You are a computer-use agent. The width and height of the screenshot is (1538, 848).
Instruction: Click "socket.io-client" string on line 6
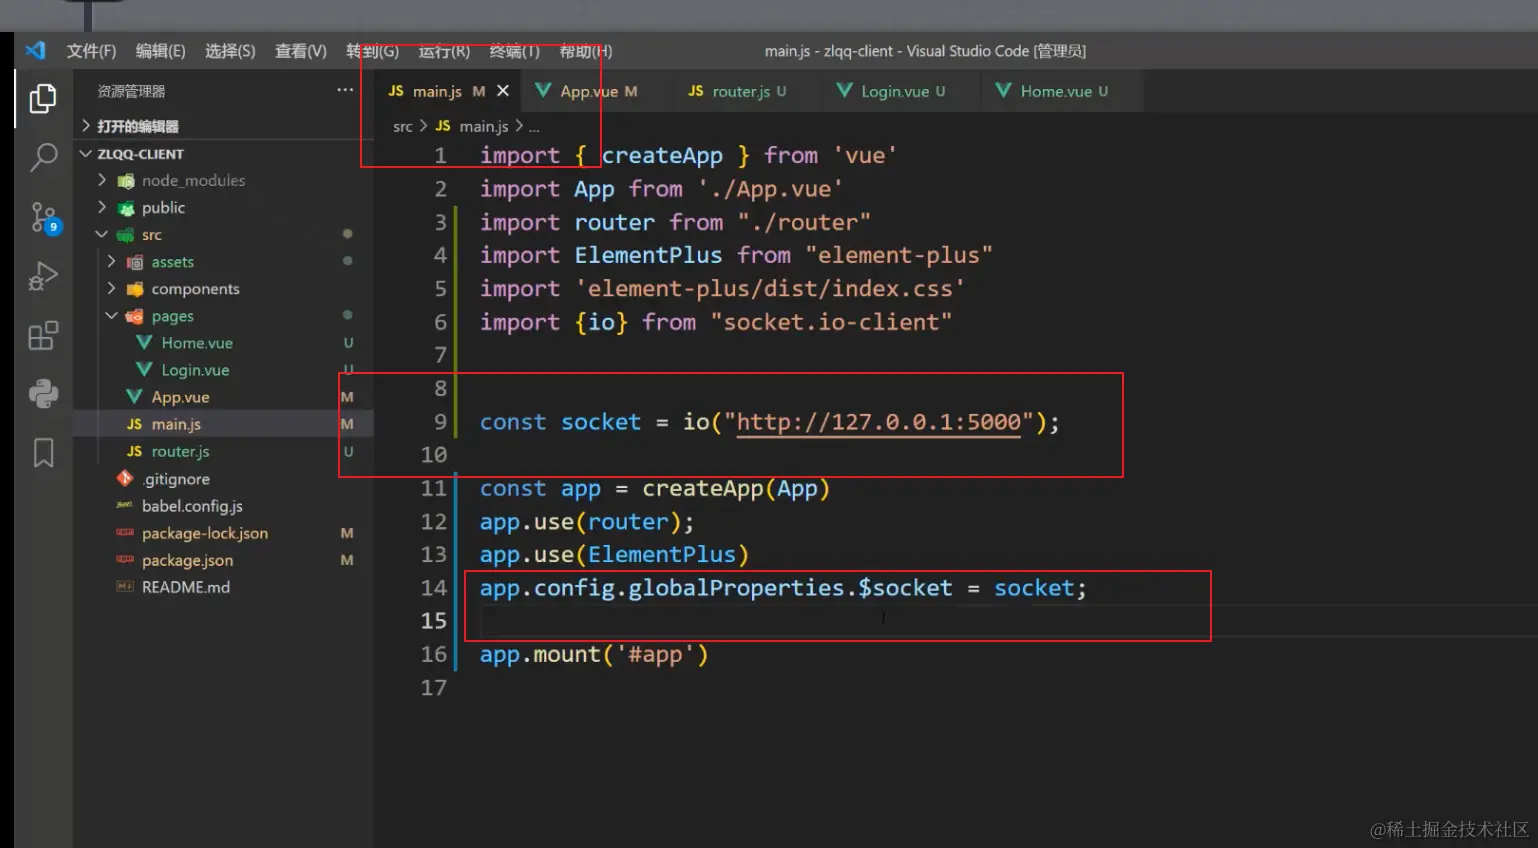pyautogui.click(x=831, y=322)
